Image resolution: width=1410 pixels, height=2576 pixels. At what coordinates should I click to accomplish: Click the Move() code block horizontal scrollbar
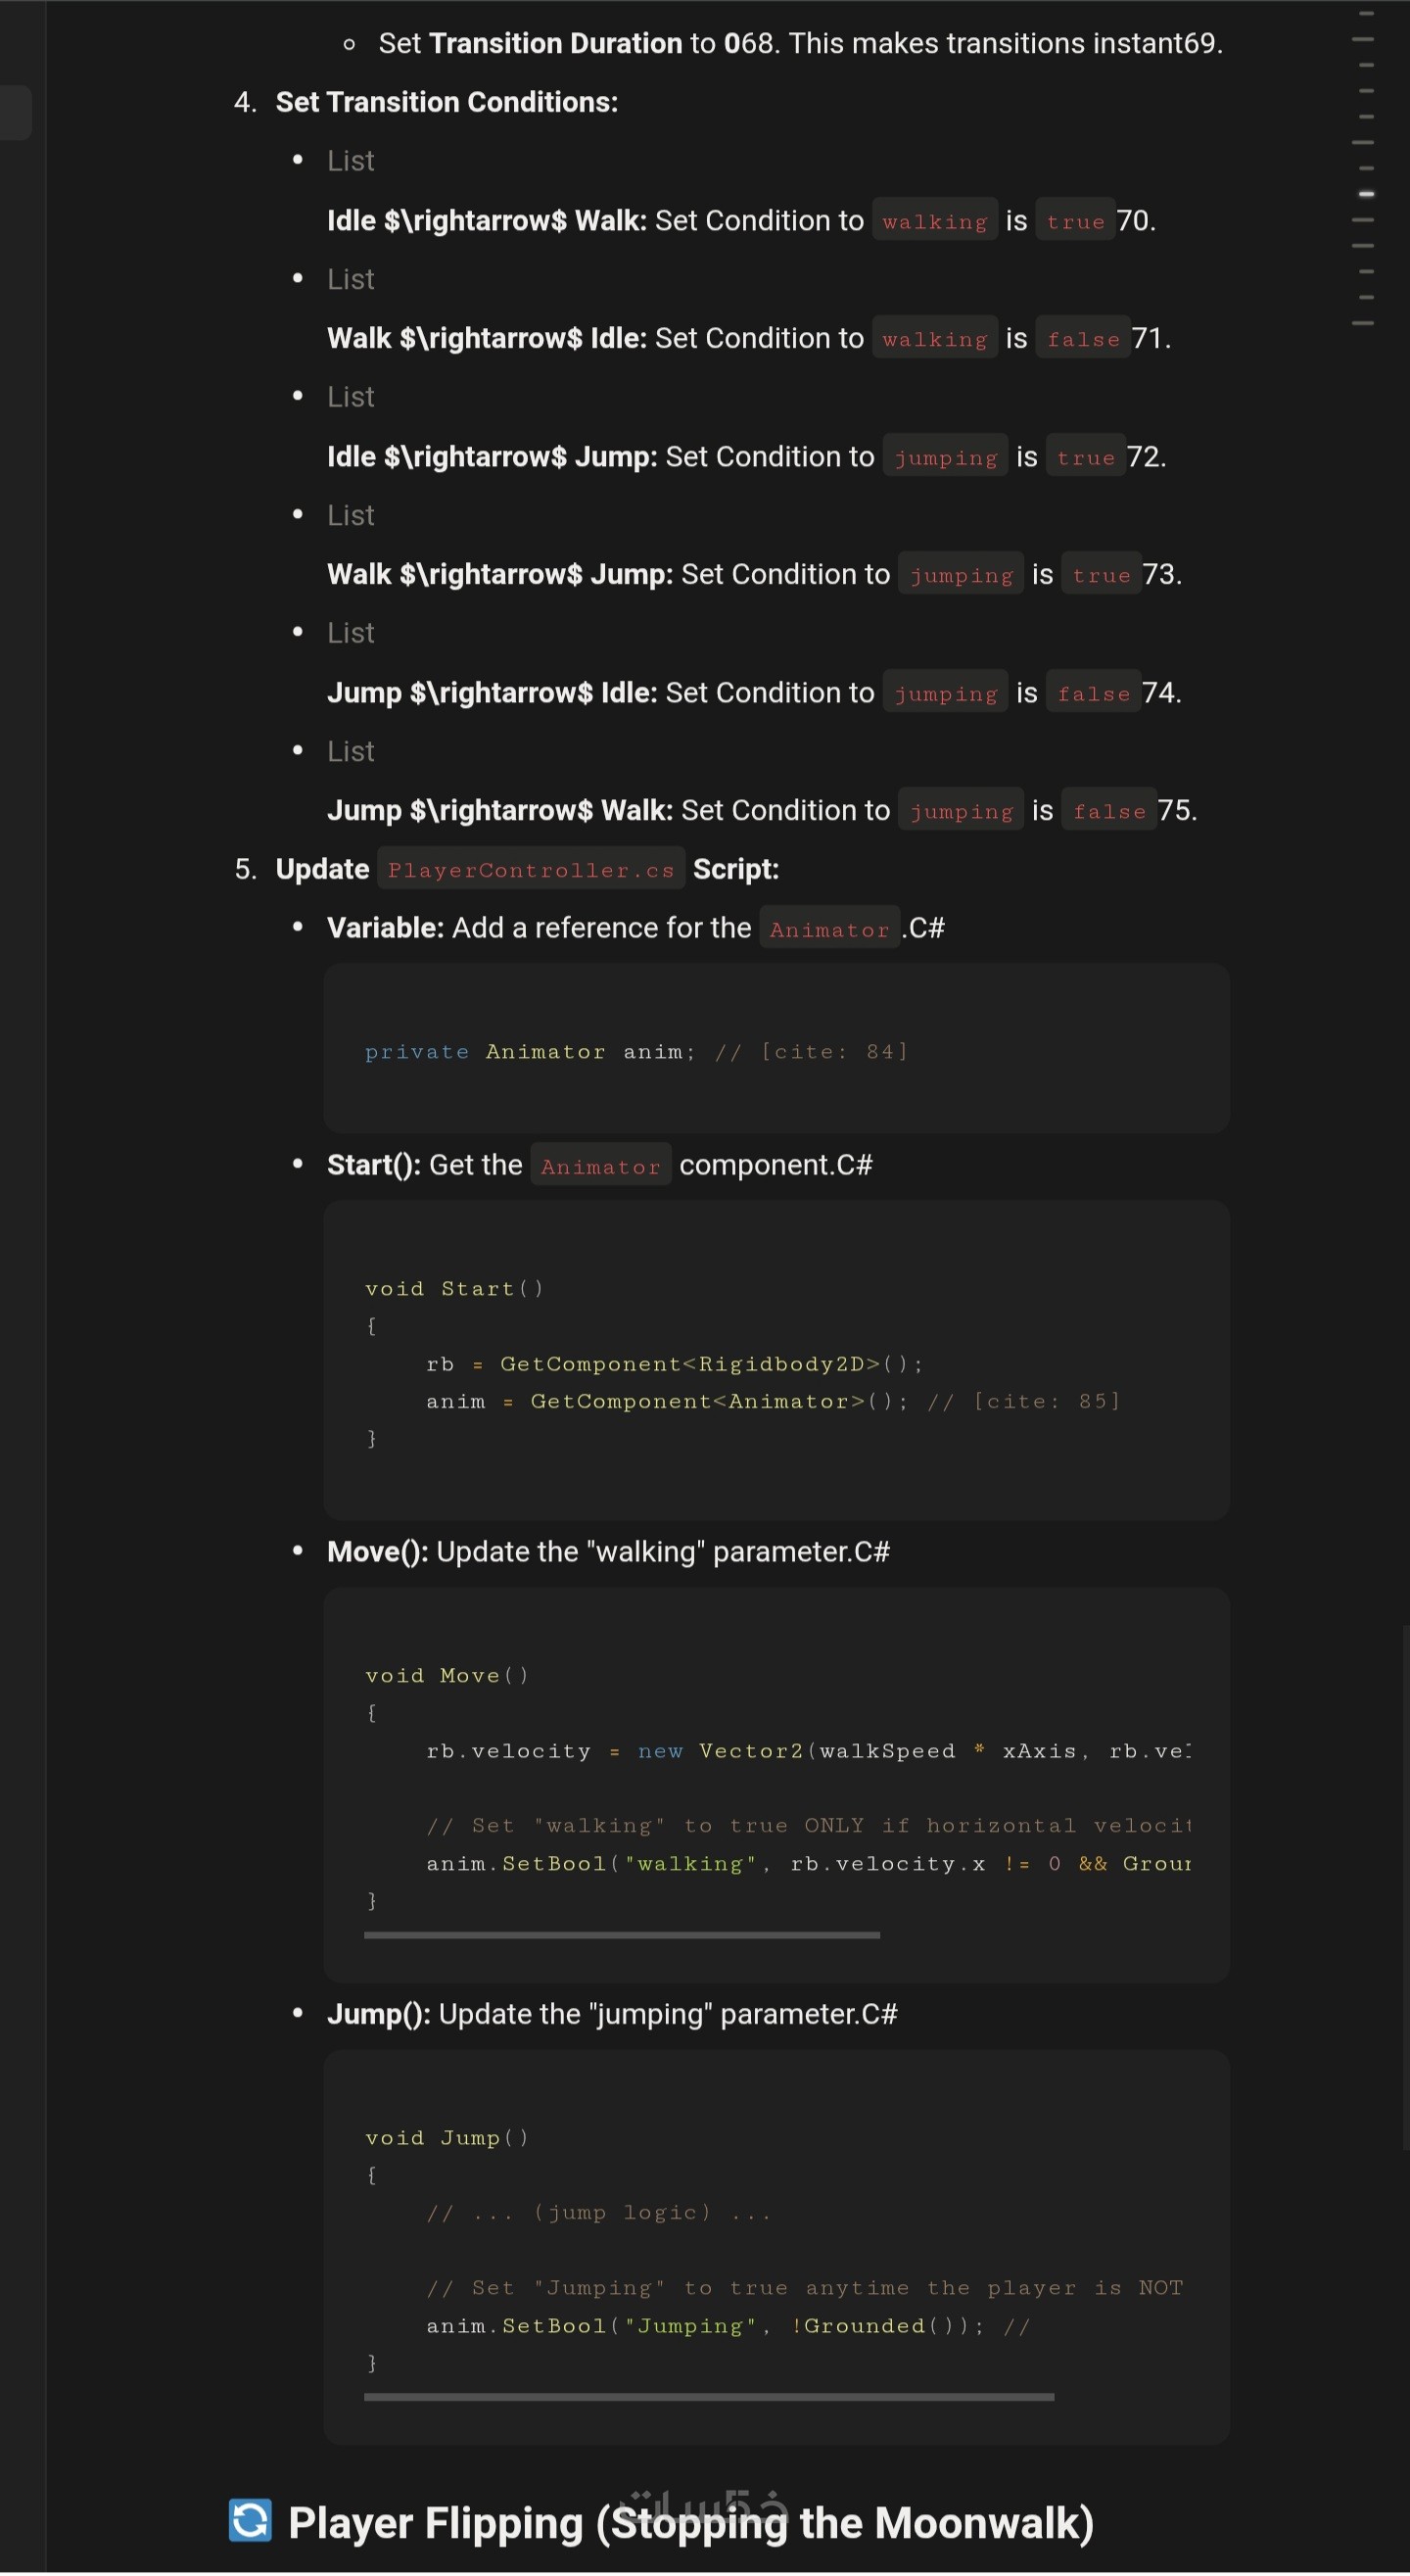click(621, 1934)
